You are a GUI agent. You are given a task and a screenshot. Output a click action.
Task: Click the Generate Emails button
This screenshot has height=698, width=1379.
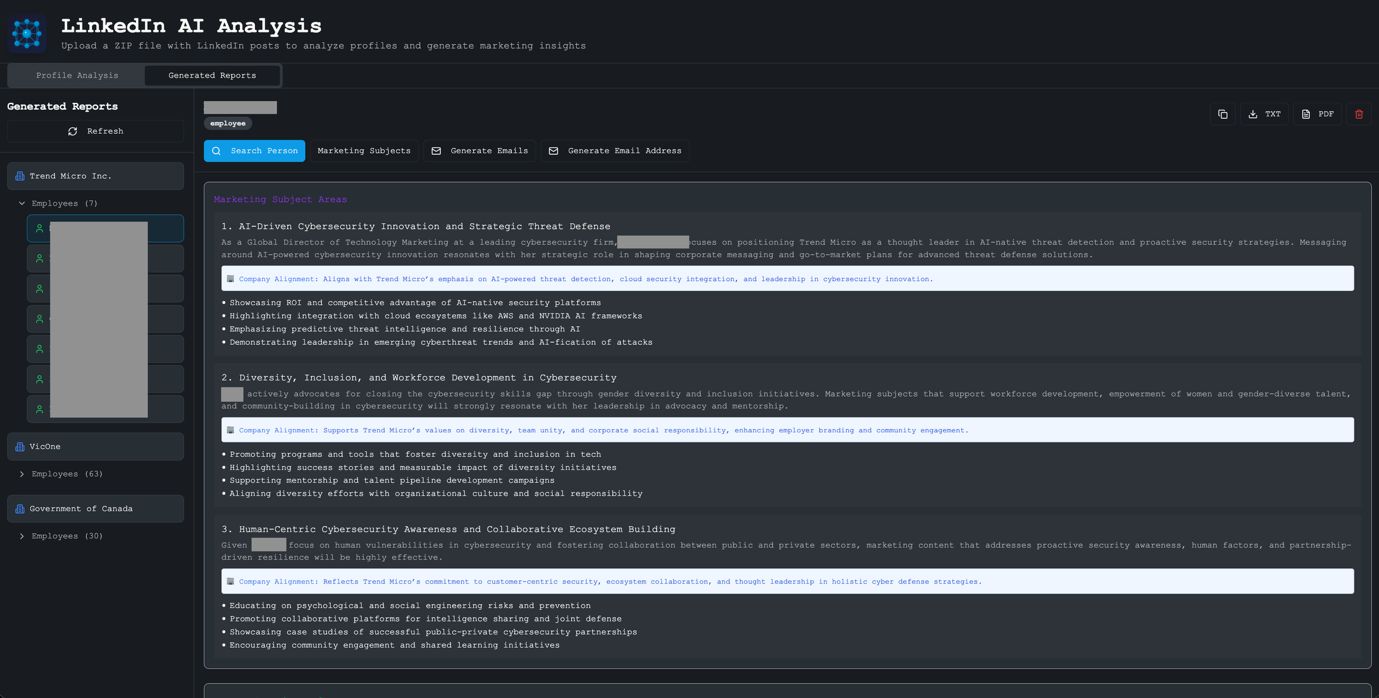pyautogui.click(x=479, y=151)
